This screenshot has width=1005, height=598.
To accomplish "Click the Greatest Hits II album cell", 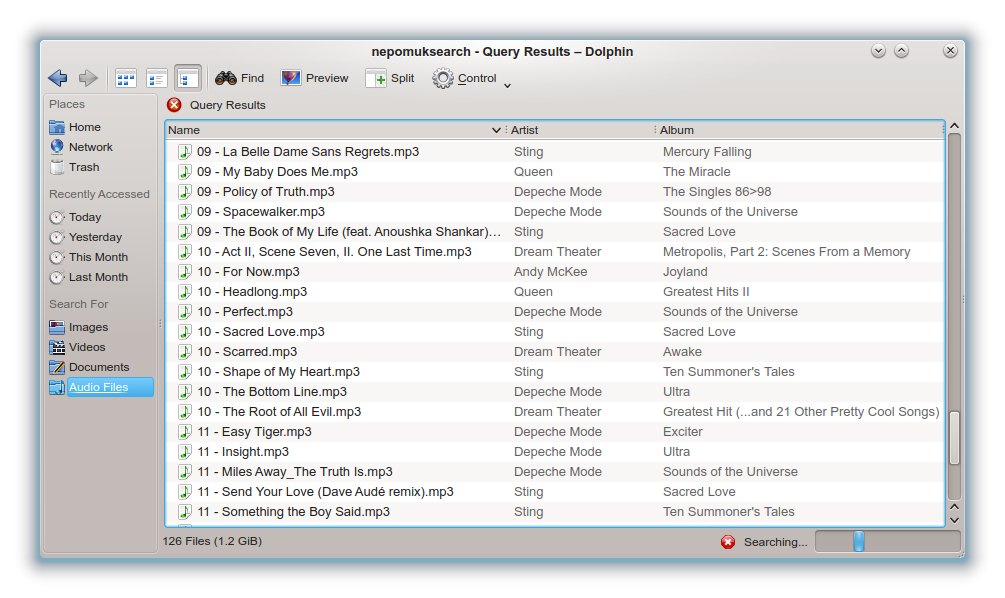I will pos(706,292).
